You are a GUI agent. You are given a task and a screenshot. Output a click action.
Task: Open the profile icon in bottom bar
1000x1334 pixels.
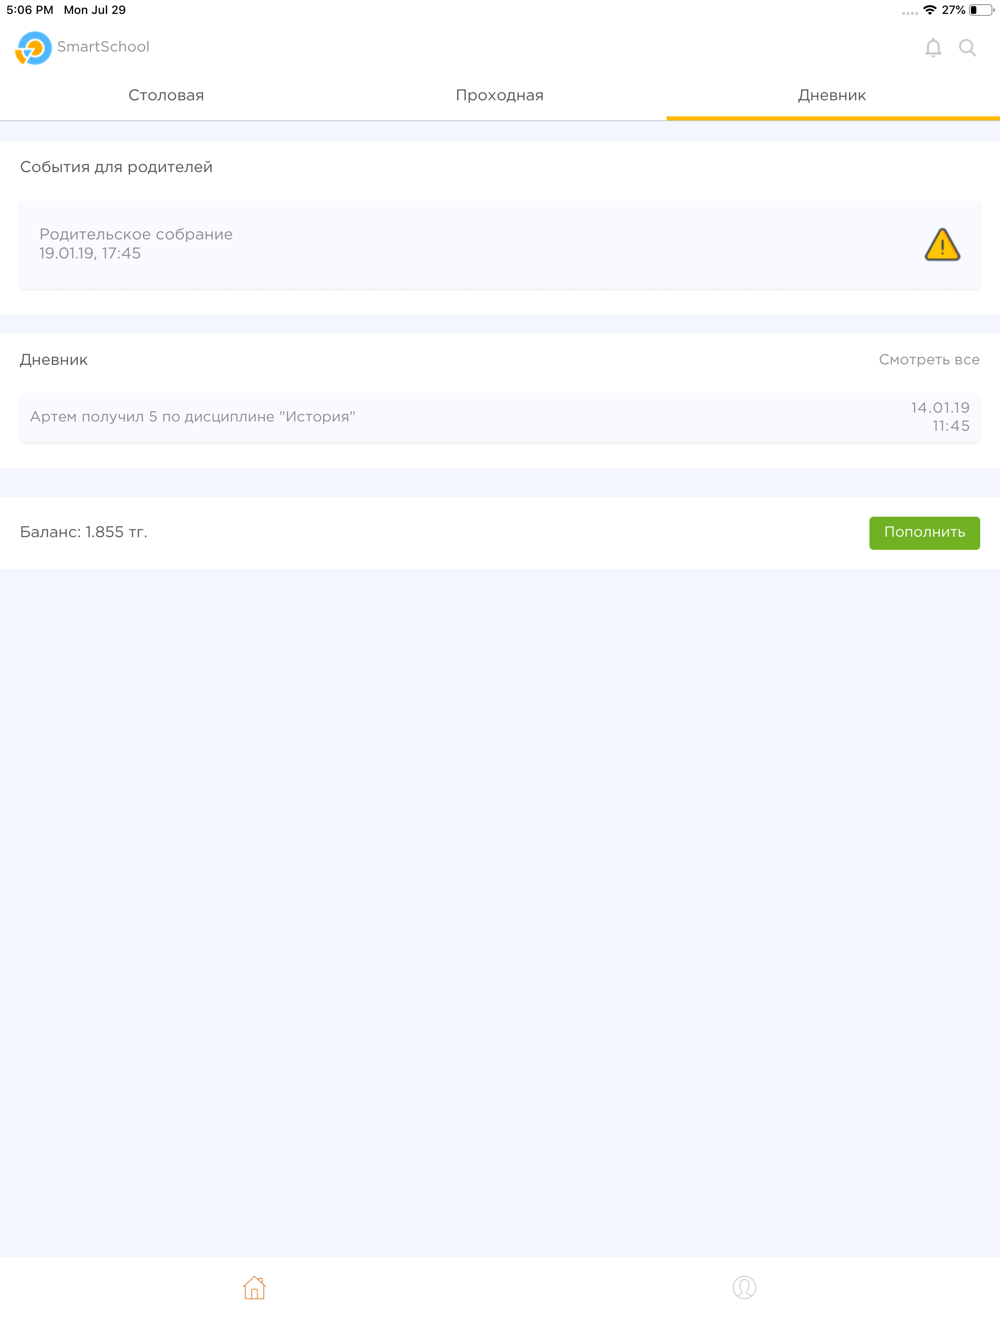(744, 1287)
